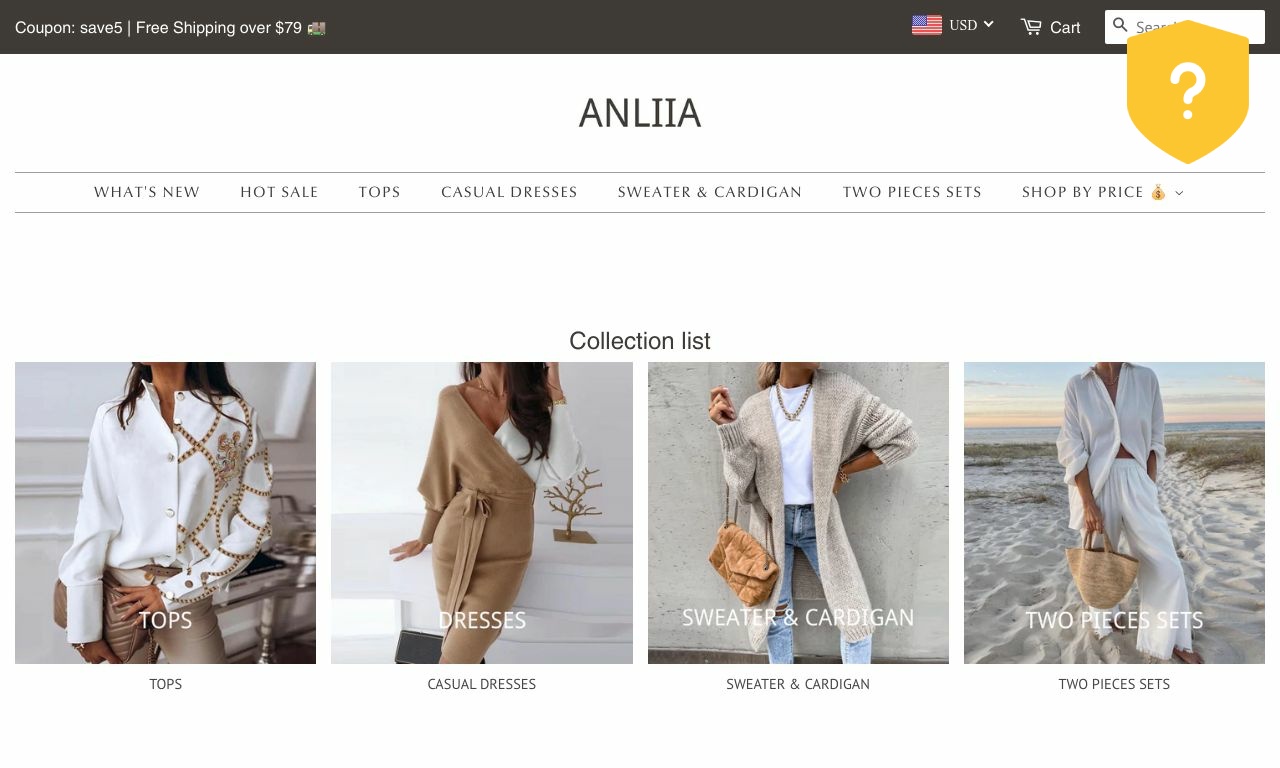Open the Dresses collection image

(x=482, y=513)
